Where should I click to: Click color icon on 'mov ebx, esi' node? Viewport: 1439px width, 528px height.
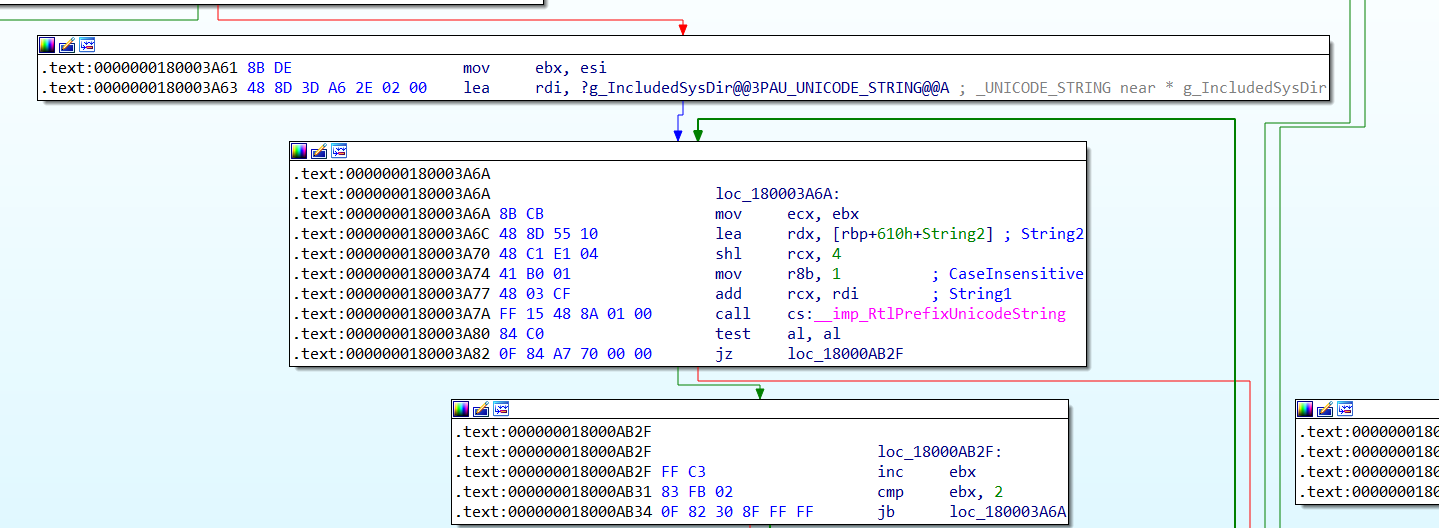[x=47, y=45]
